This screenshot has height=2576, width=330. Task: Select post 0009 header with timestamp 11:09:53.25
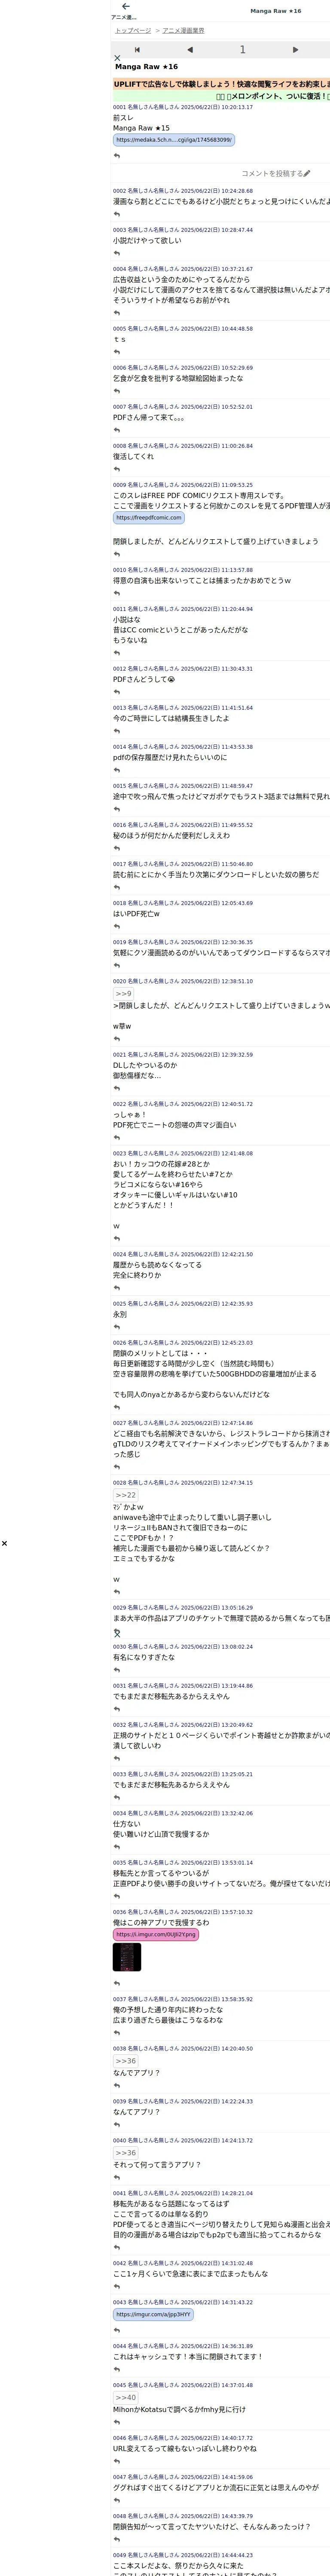point(183,485)
